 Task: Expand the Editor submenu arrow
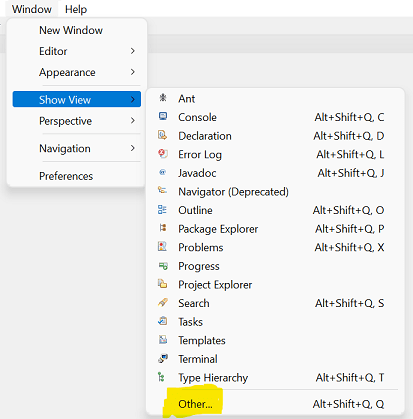(133, 51)
